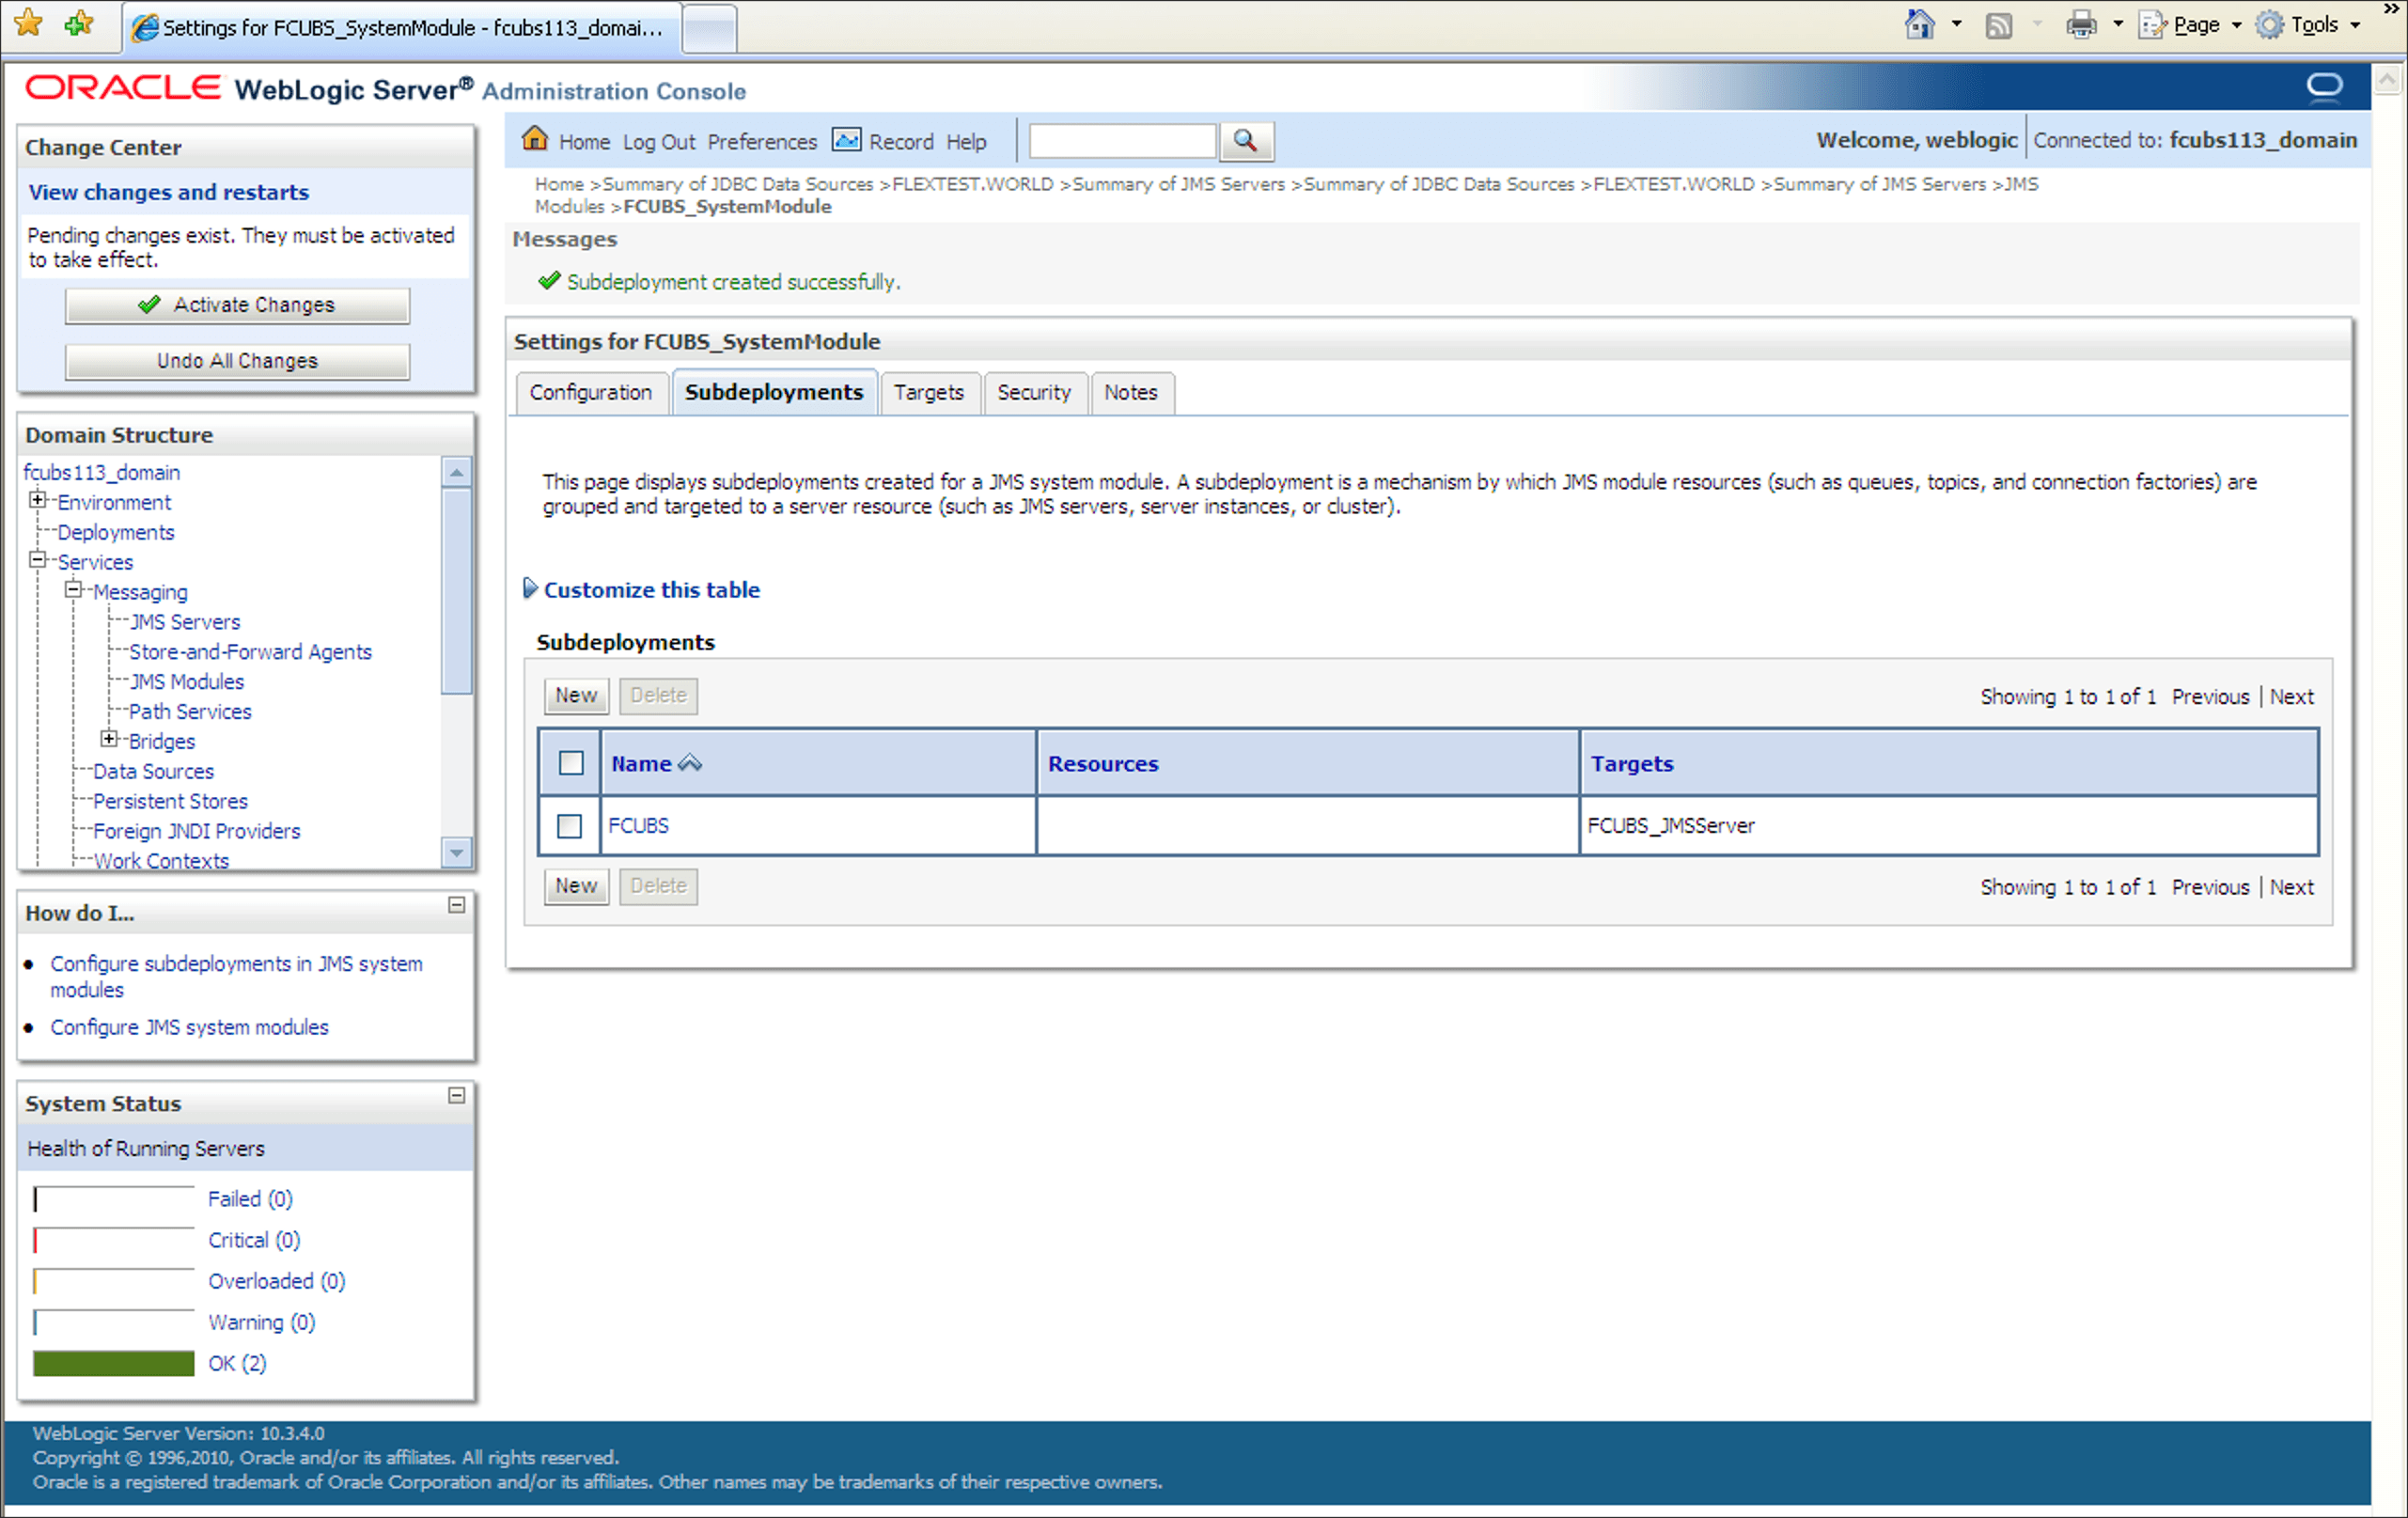Check the FCUBS subdeployment row checkbox
2408x1518 pixels.
570,826
